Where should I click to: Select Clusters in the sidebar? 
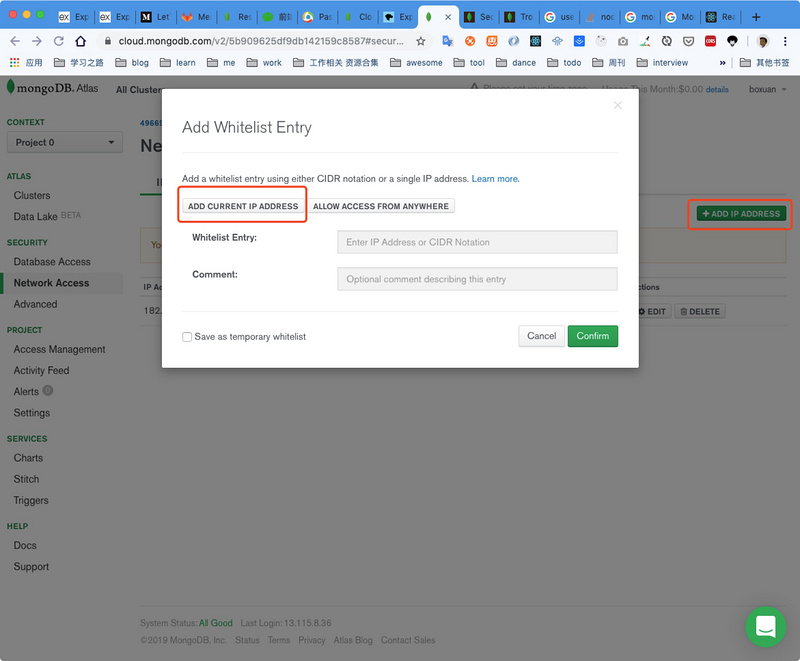pos(32,195)
